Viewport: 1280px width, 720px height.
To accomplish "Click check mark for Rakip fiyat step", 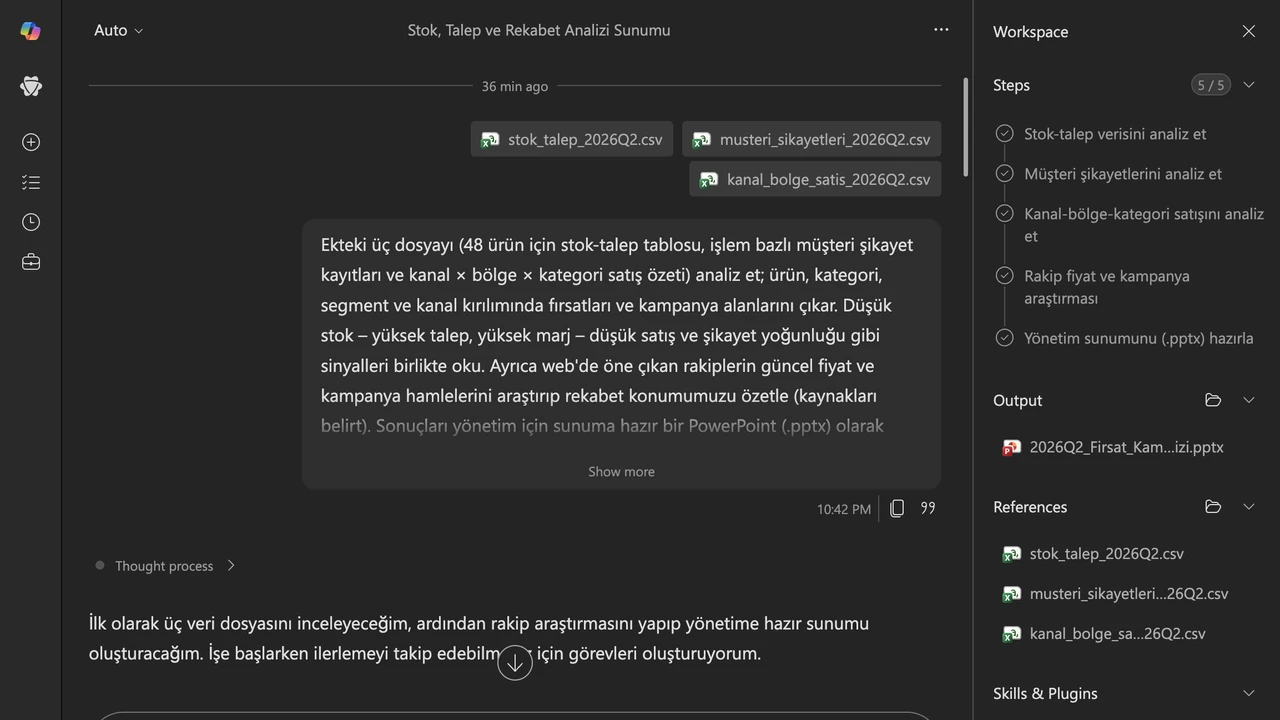I will click(1005, 276).
